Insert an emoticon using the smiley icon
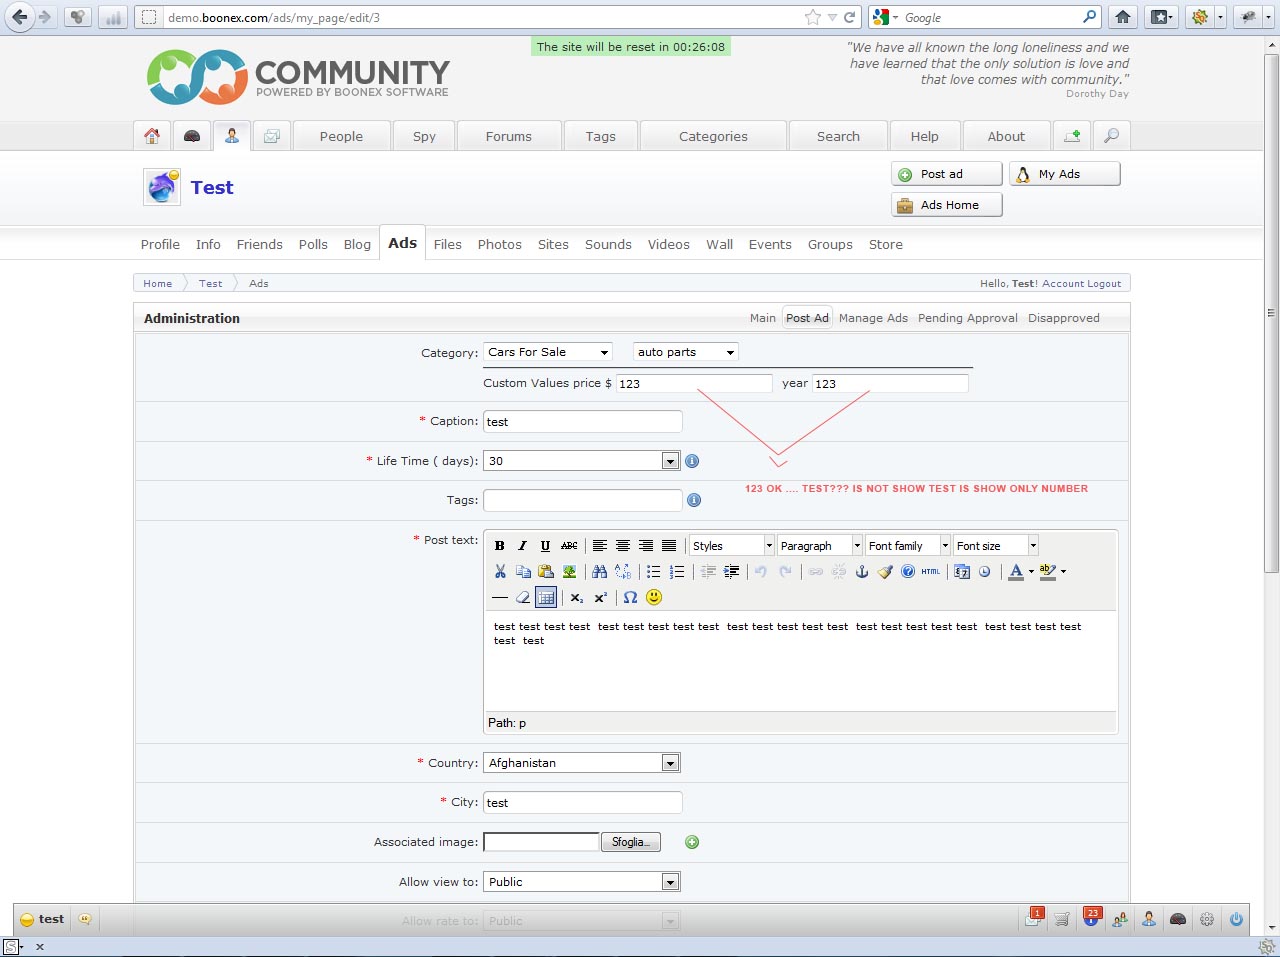1280x957 pixels. (654, 598)
